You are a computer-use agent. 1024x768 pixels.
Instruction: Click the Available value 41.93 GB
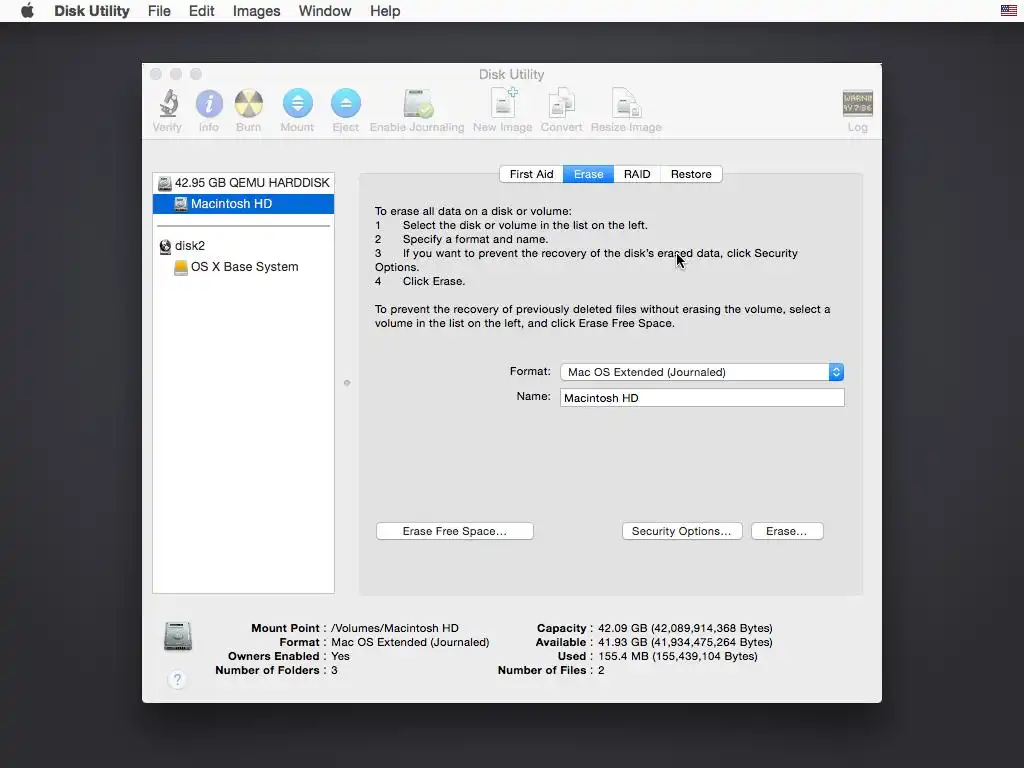(685, 642)
